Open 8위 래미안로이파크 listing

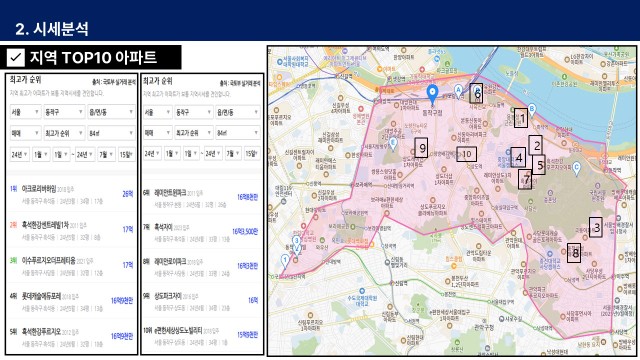click(201, 267)
